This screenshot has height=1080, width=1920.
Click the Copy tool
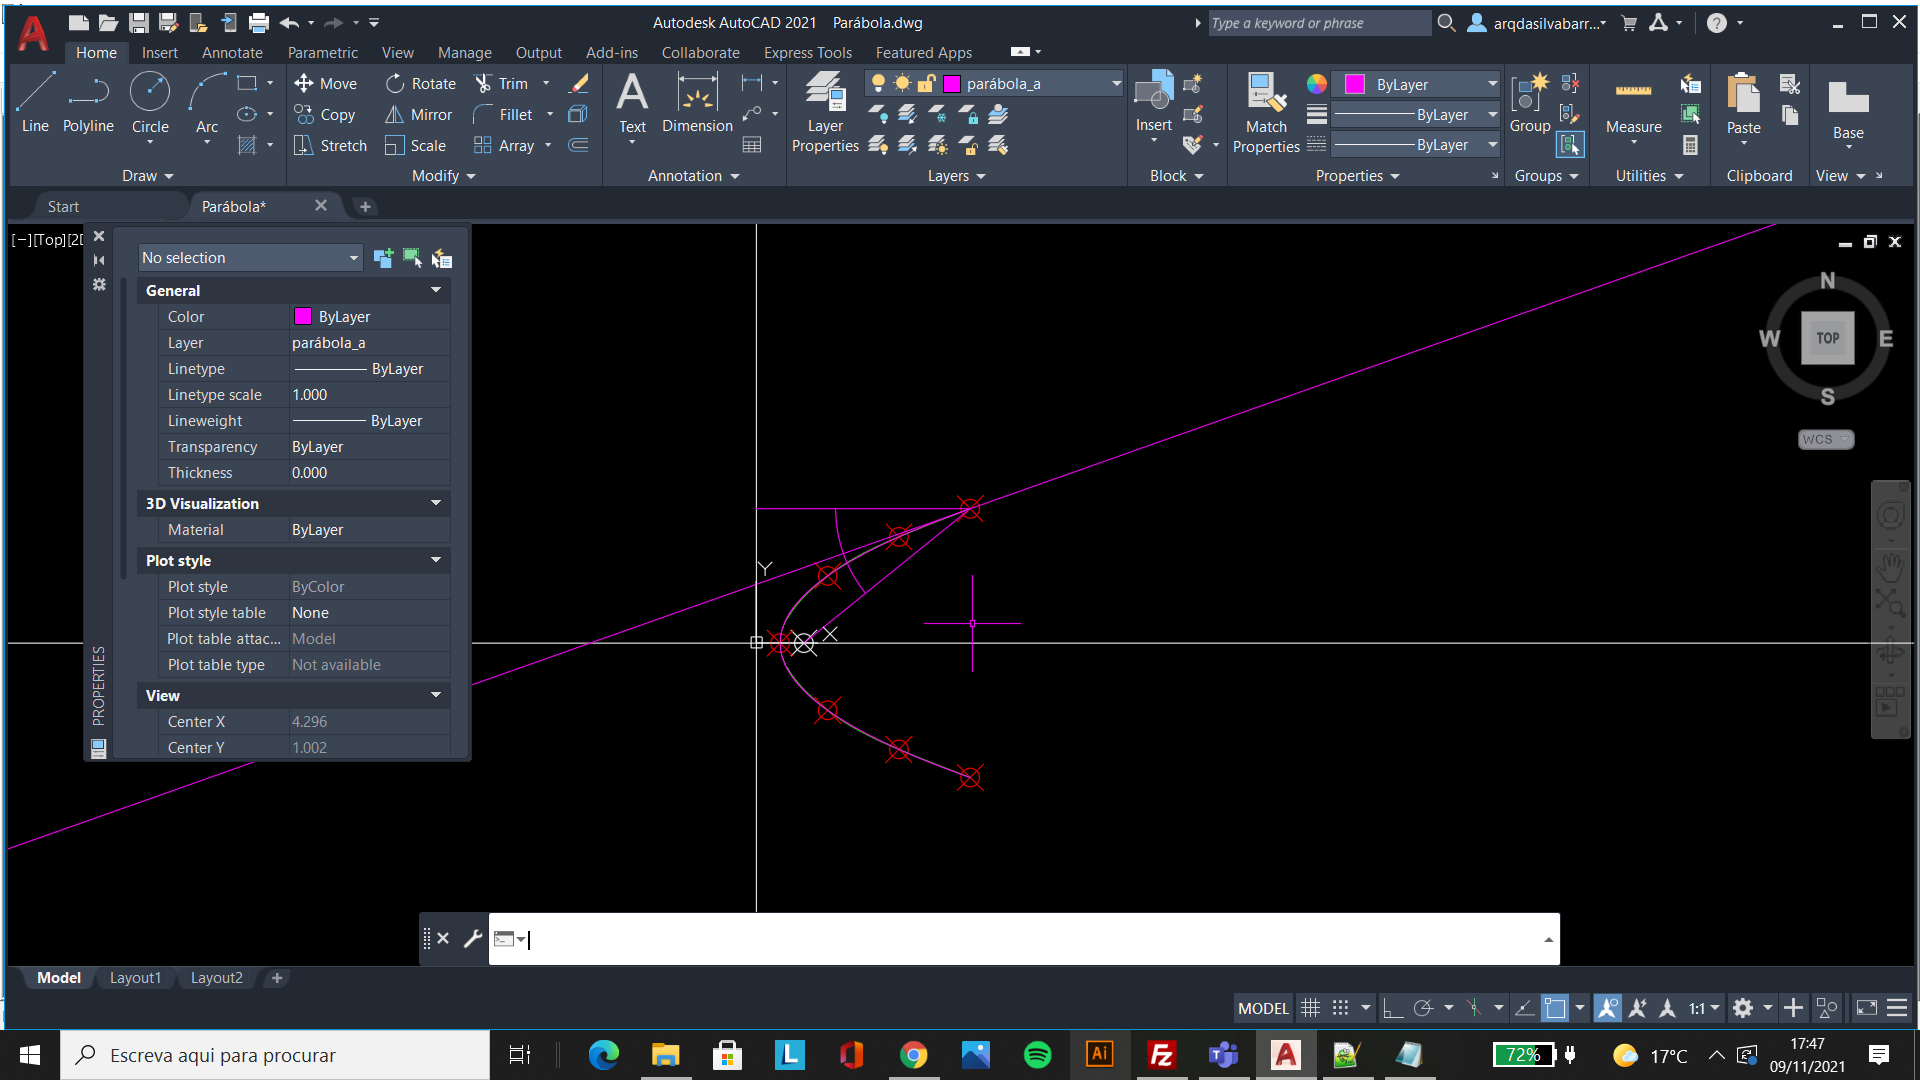tap(325, 115)
